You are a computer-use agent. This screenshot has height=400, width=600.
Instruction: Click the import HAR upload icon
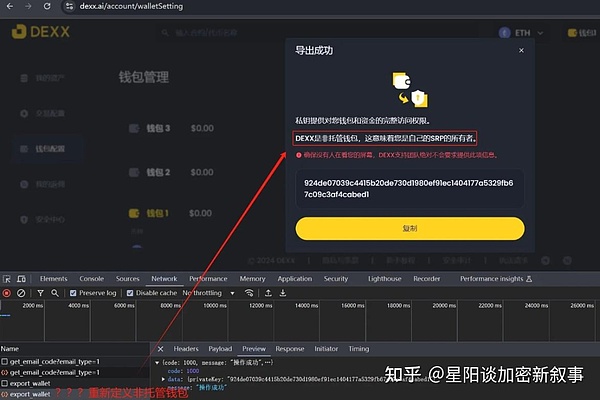268,293
